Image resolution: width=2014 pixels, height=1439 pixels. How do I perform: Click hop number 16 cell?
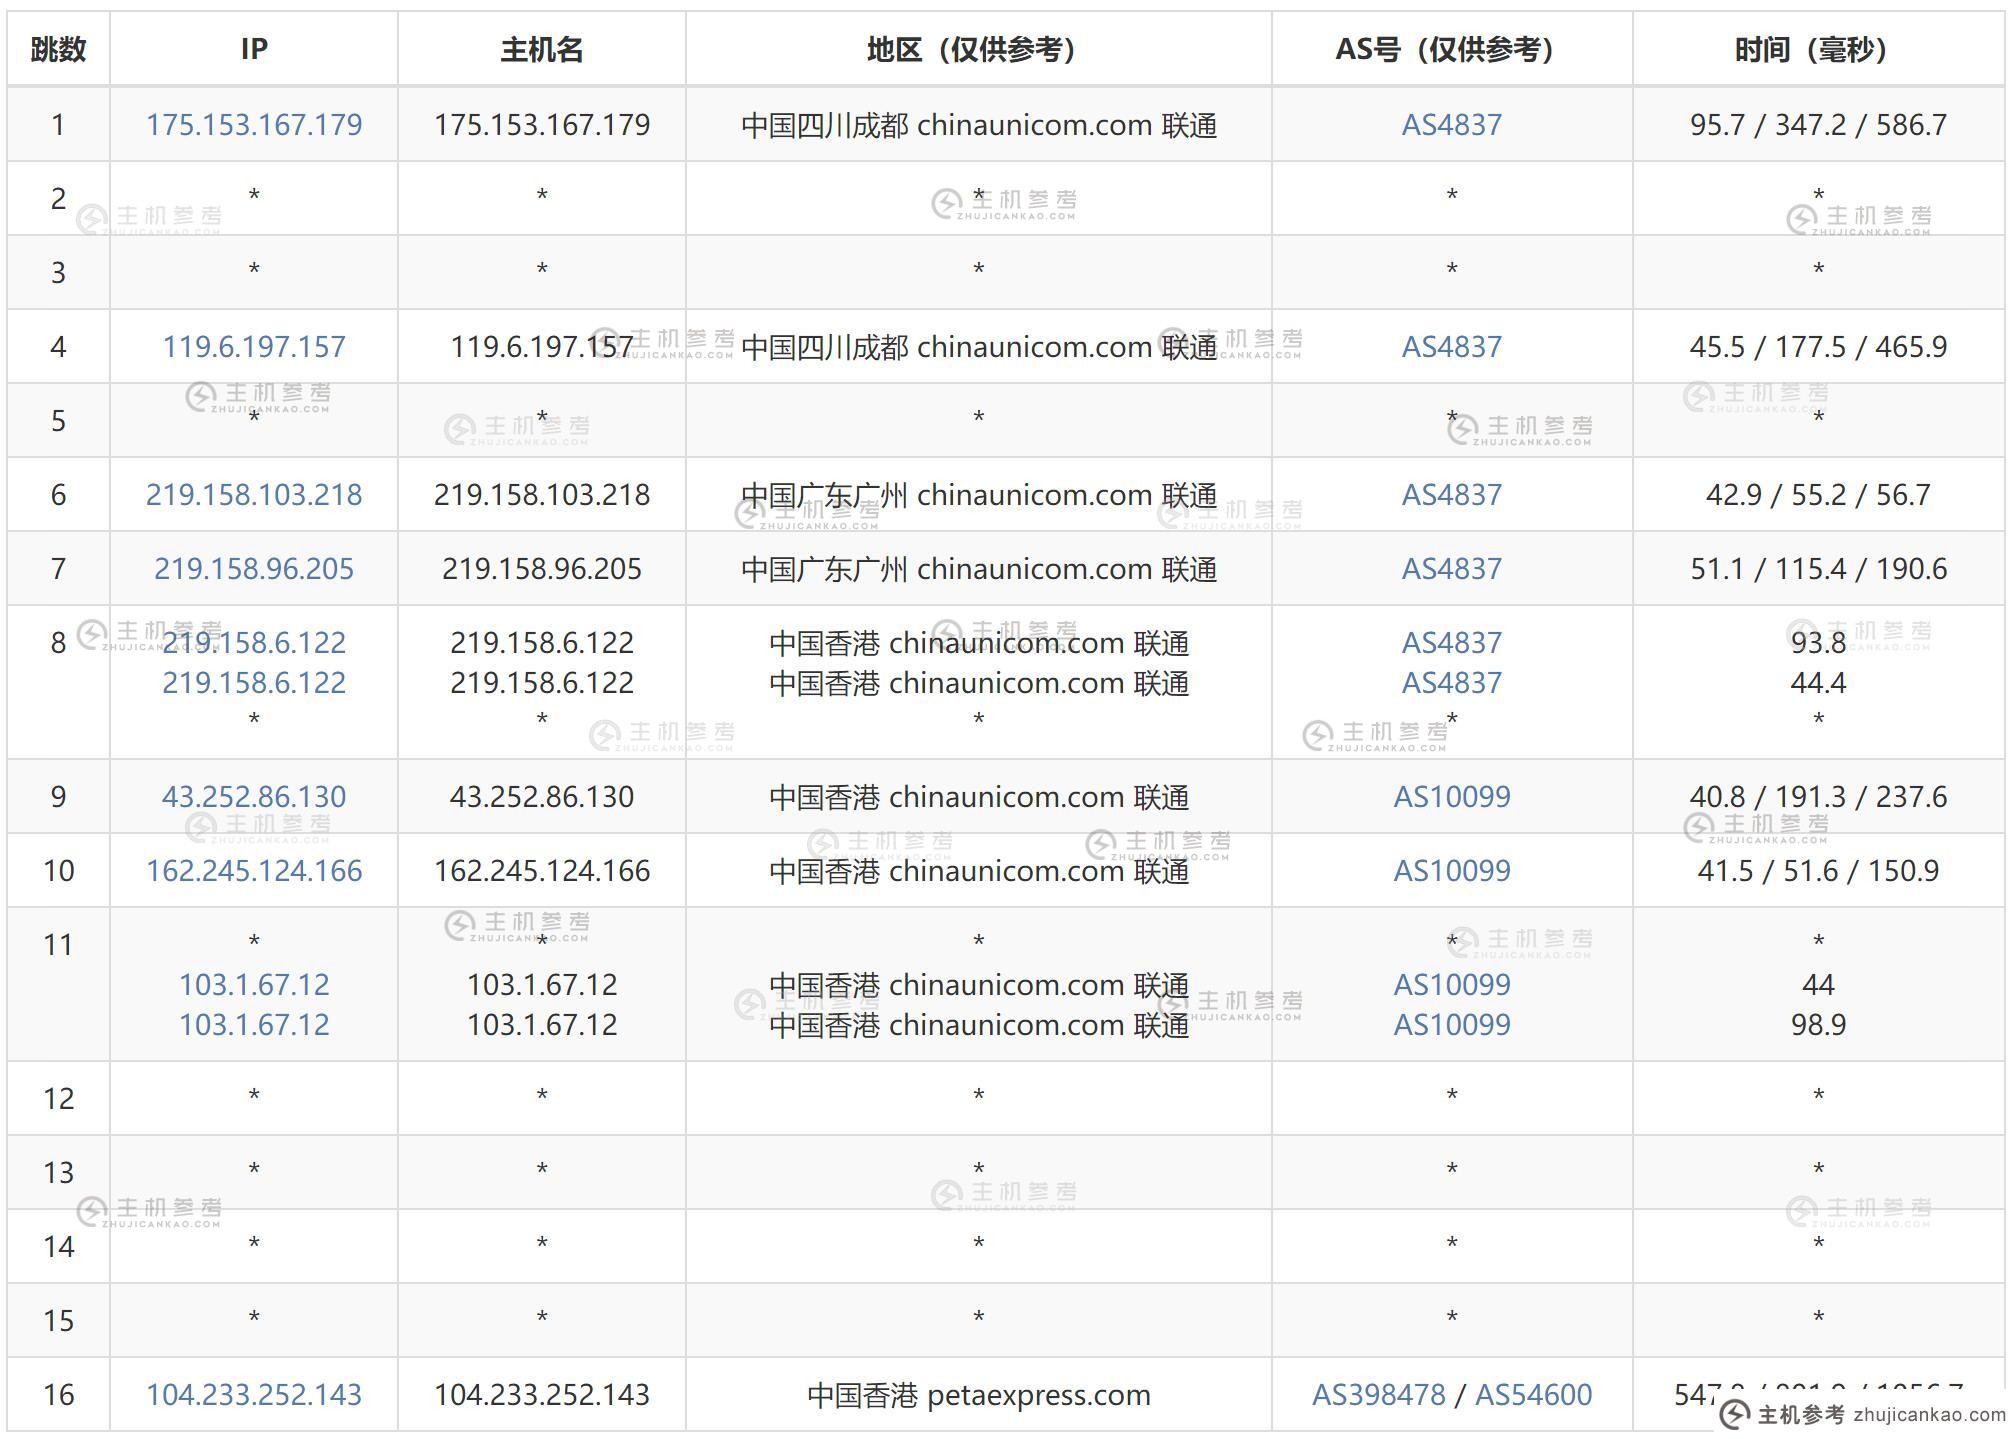tap(58, 1395)
